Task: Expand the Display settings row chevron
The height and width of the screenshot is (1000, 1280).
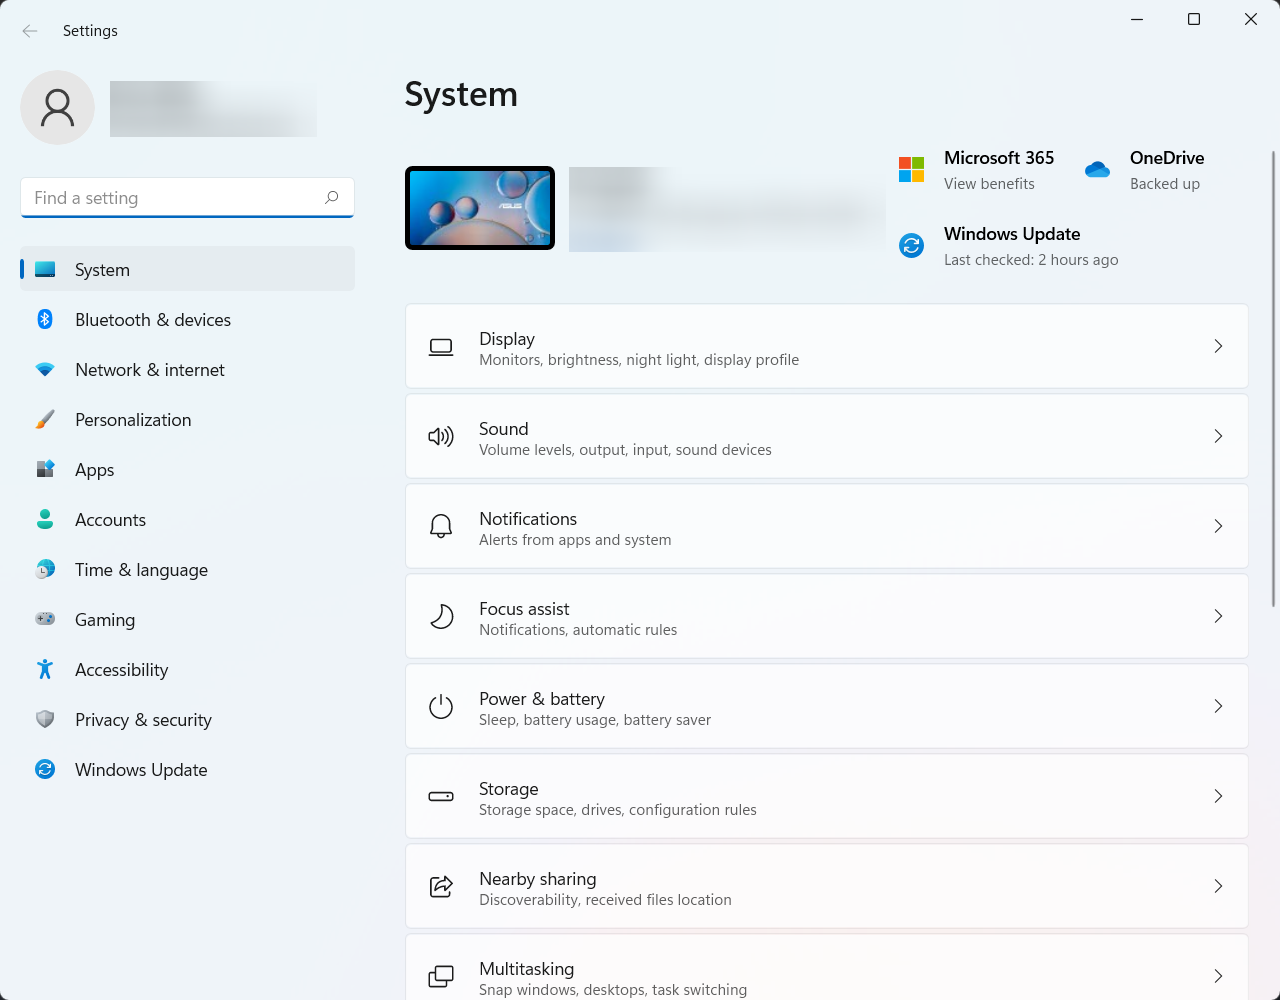Action: [x=1218, y=346]
